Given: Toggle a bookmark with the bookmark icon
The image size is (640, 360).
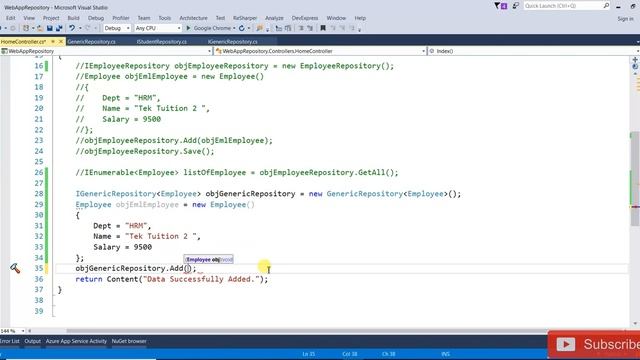Looking at the screenshot, I should pyautogui.click(x=323, y=28).
